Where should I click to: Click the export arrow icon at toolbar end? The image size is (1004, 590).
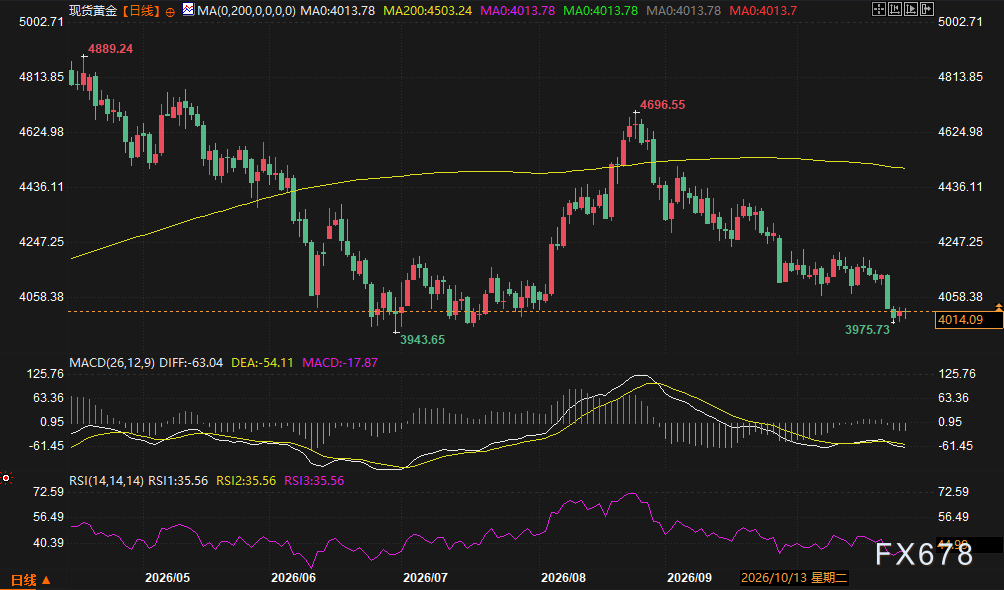click(x=927, y=9)
